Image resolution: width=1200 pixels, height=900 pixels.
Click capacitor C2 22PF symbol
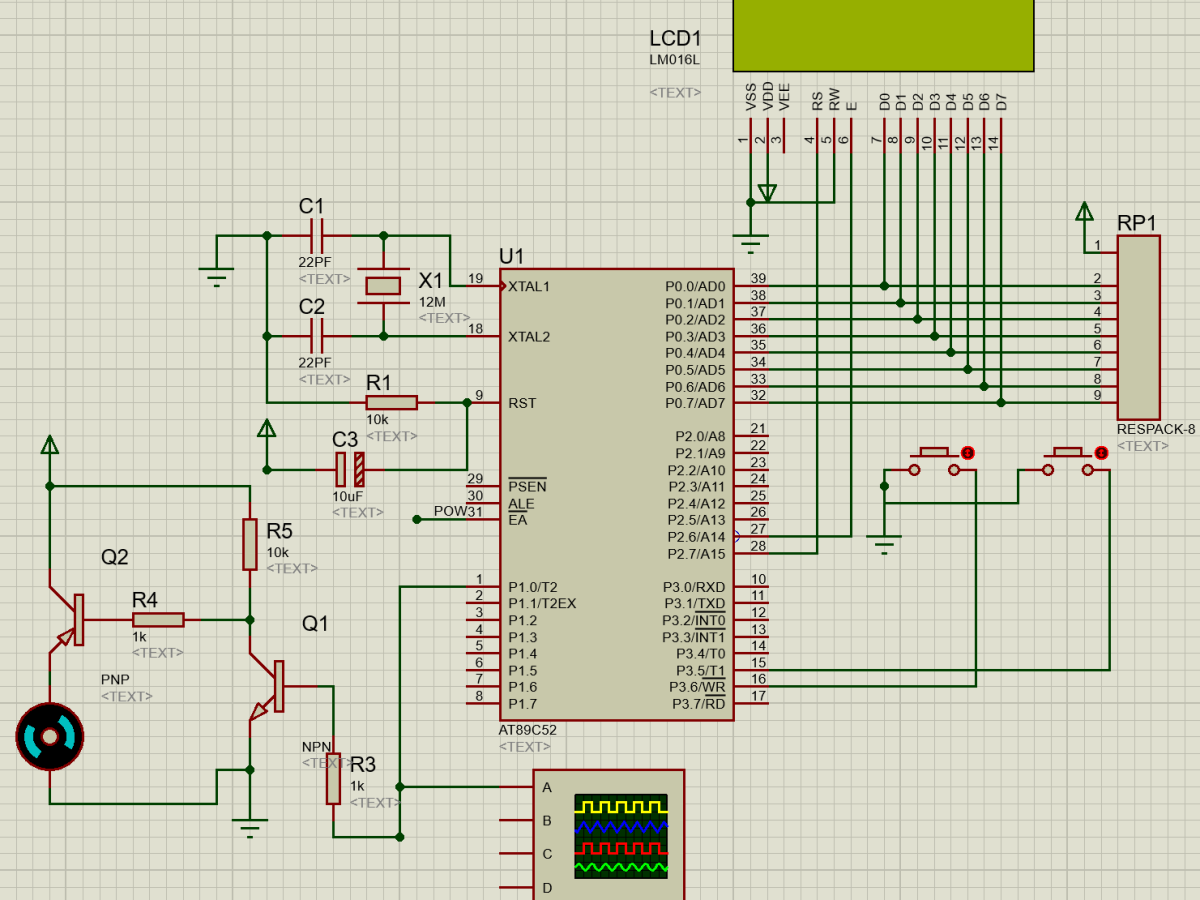point(318,336)
